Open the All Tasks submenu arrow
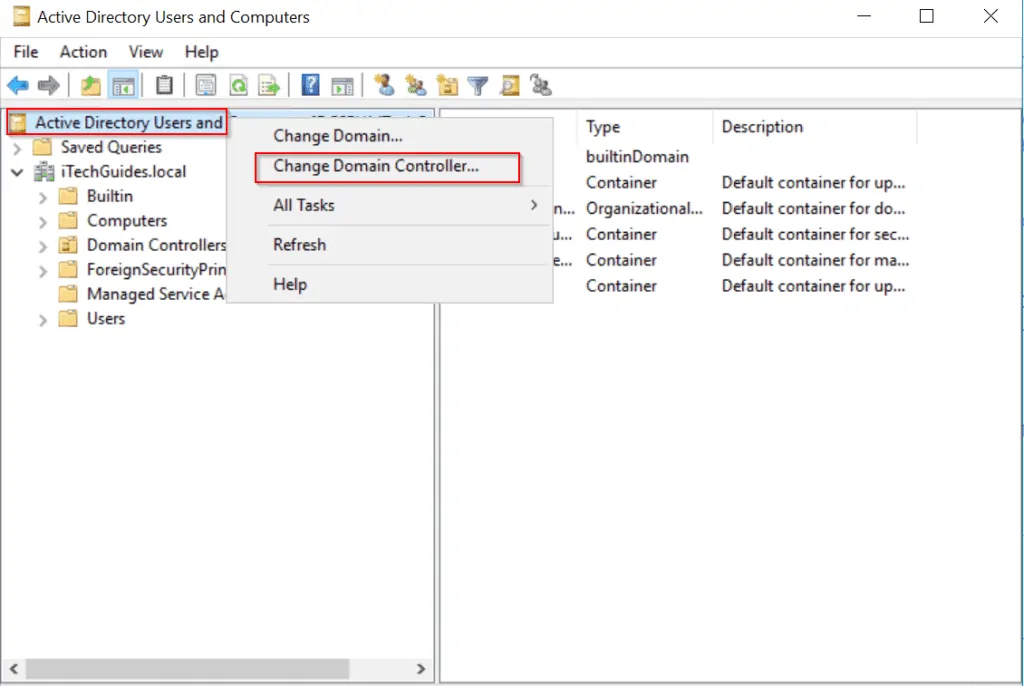Screen dimensions: 1024x686 click(534, 205)
